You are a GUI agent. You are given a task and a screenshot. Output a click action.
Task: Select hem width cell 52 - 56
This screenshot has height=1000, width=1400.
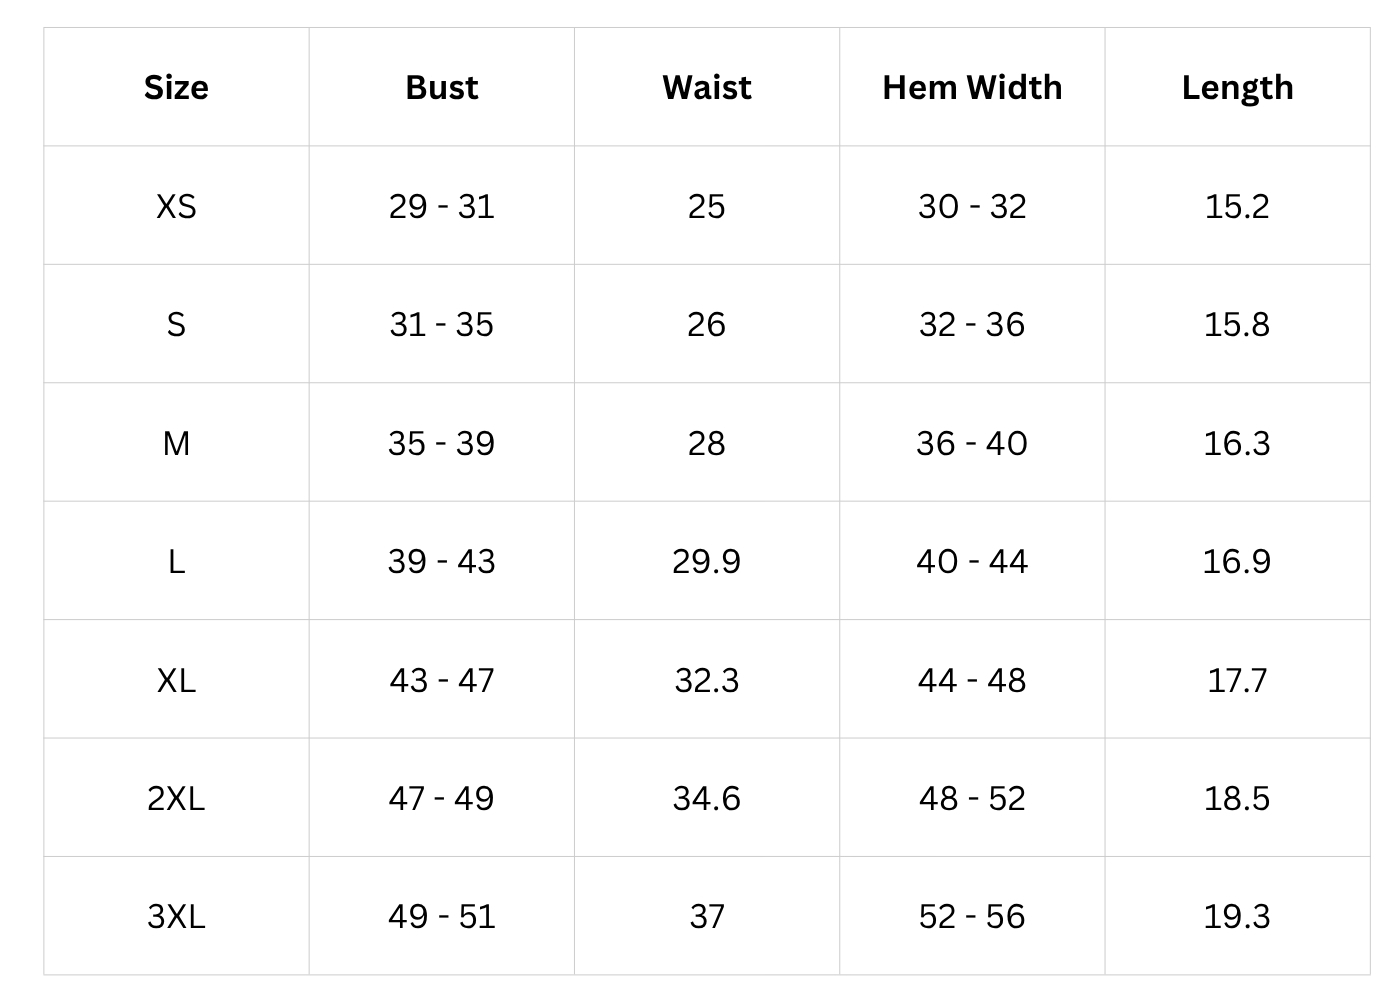[x=972, y=917]
